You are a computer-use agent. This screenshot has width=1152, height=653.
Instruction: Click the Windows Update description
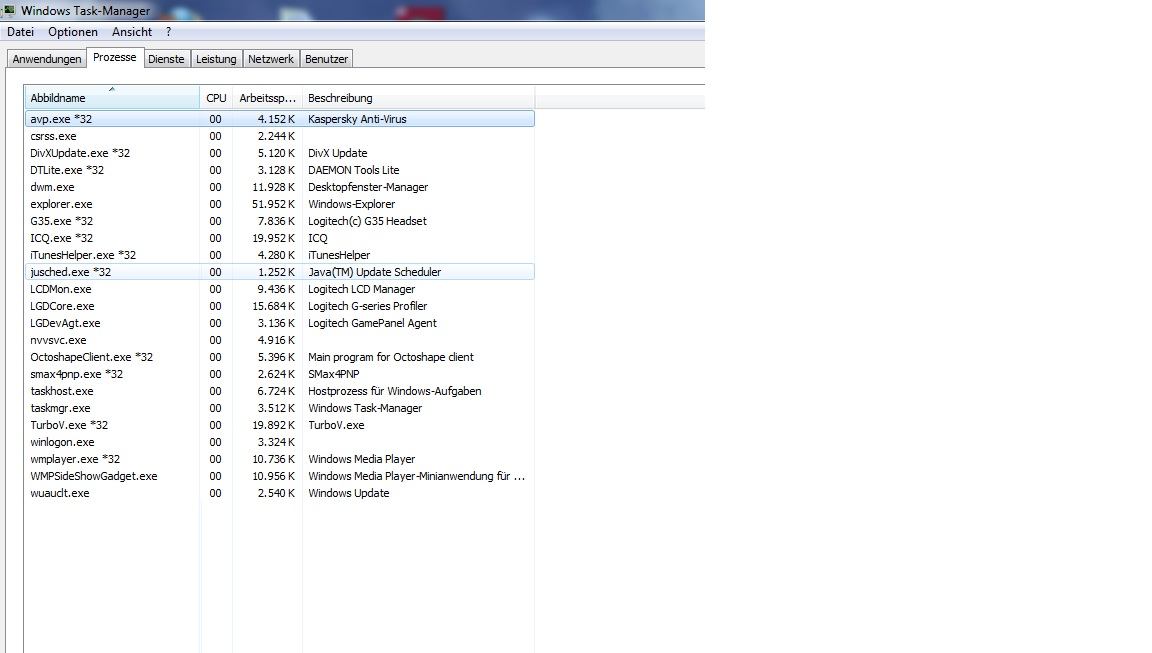coord(348,493)
